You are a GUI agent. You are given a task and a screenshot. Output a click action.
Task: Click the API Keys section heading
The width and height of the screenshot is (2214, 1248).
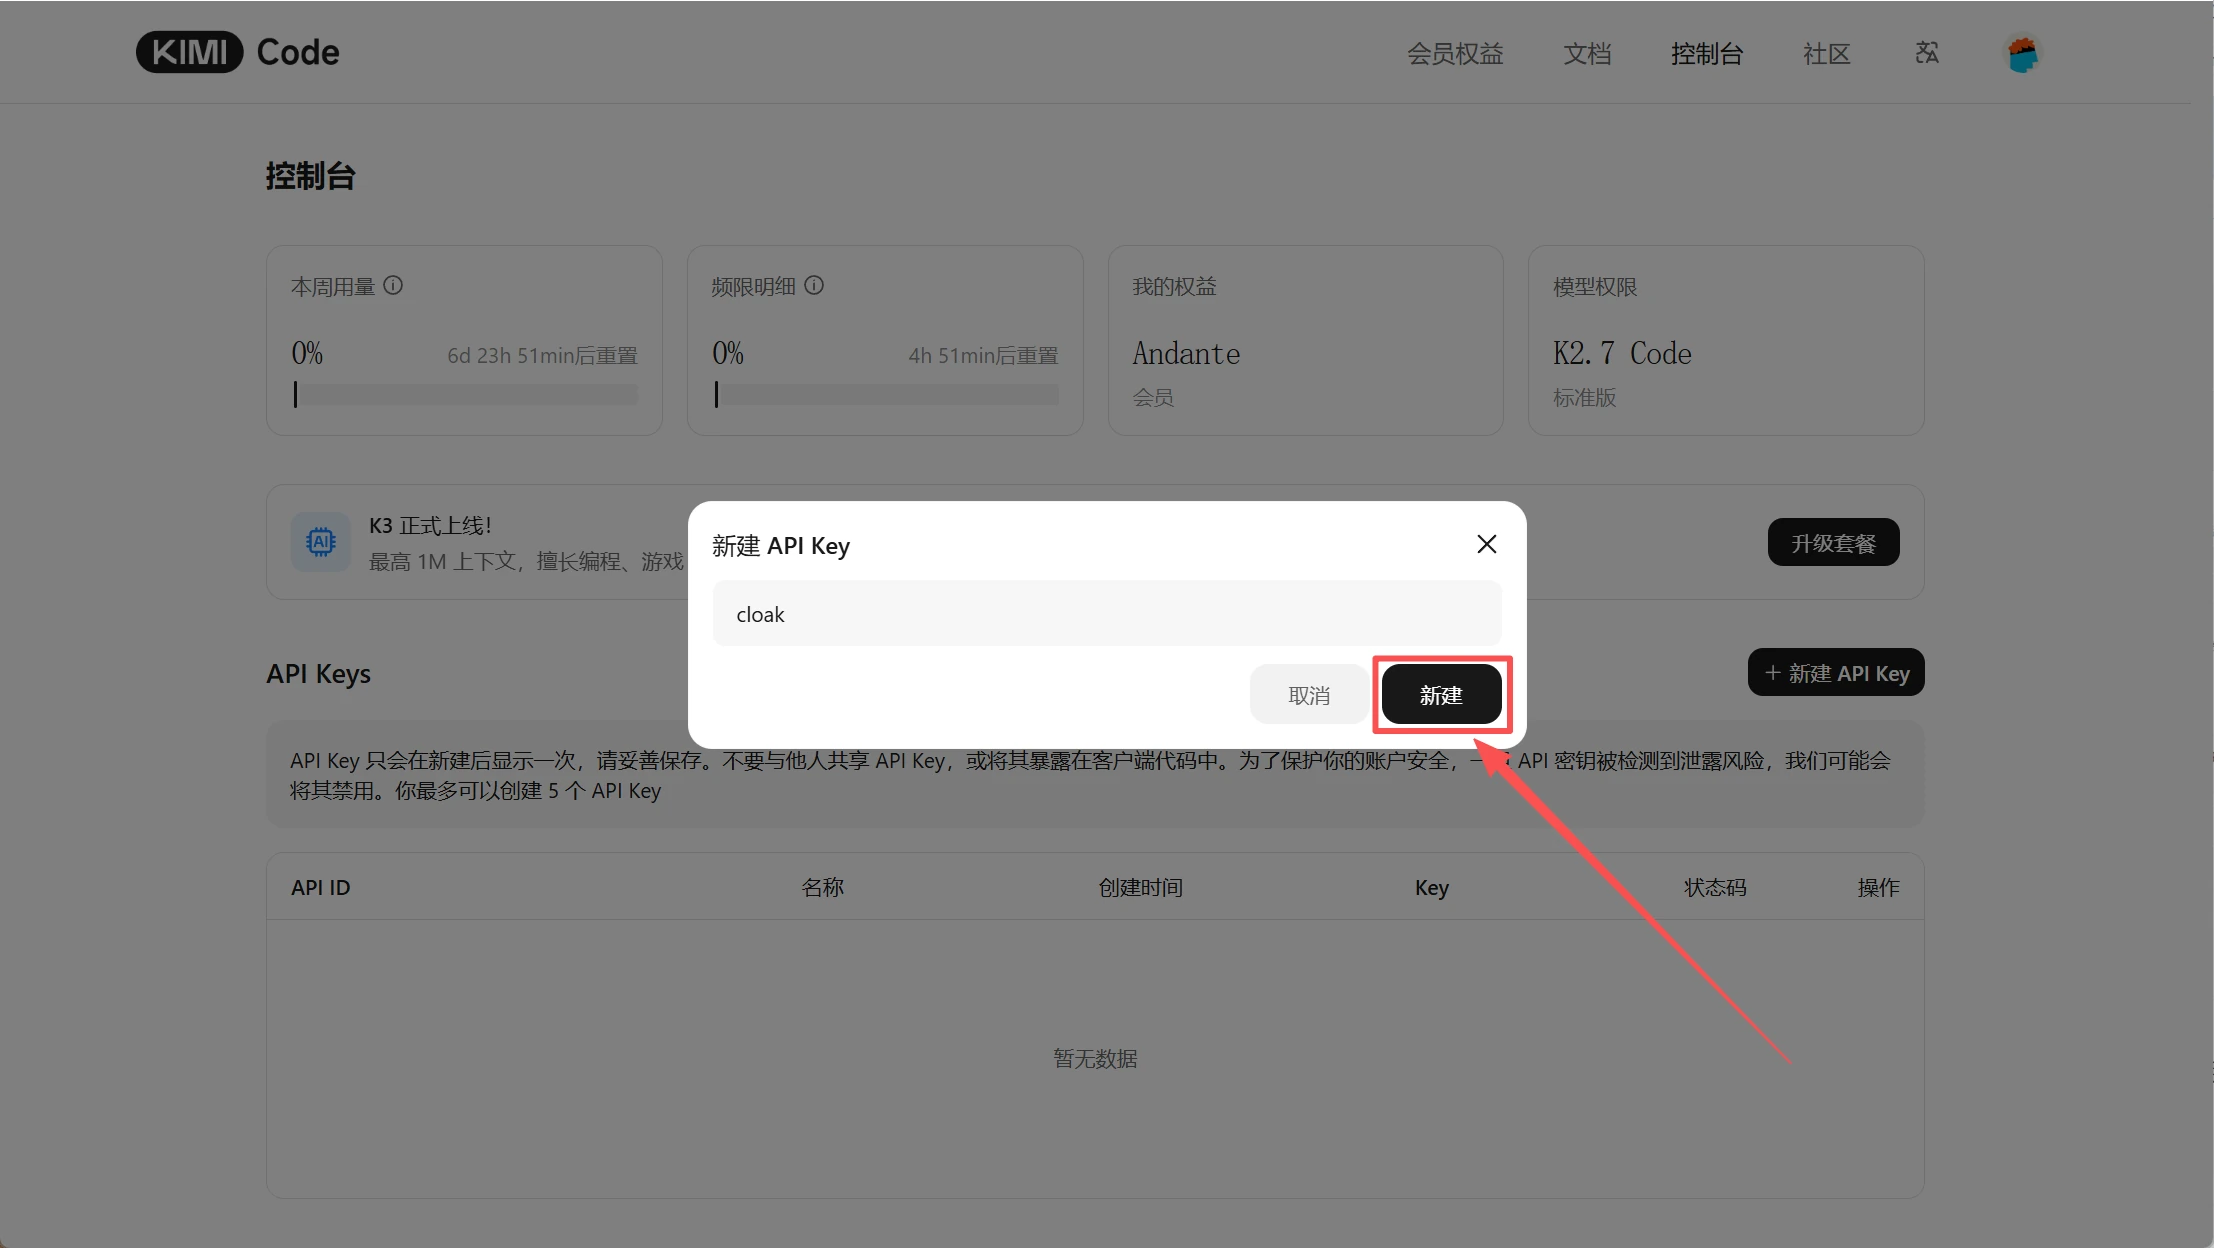coord(318,674)
